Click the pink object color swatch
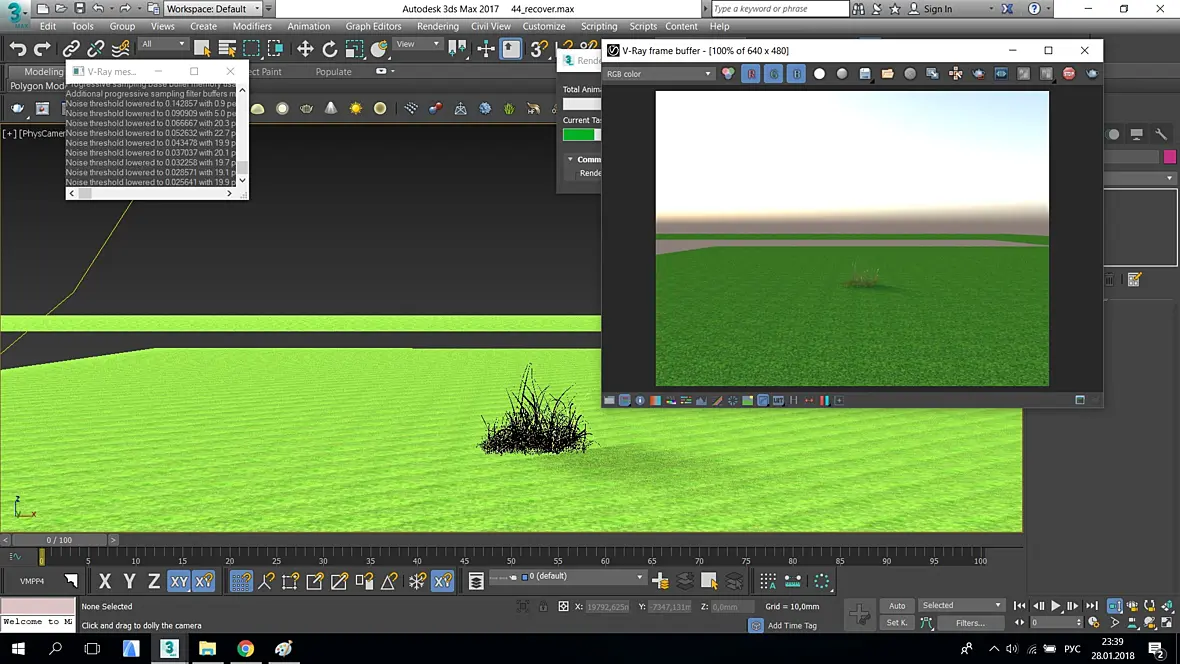This screenshot has width=1180, height=664. point(1169,157)
